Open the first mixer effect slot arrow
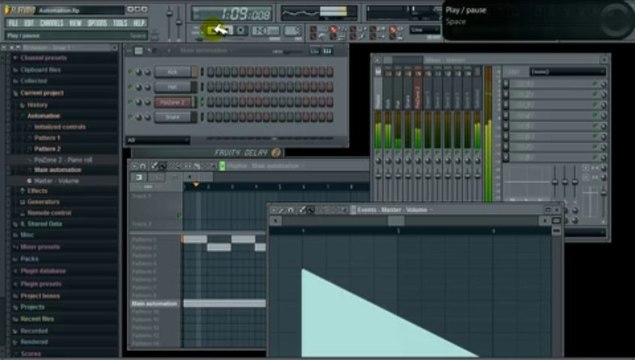Screen dimensions: 635x360 [x=506, y=84]
